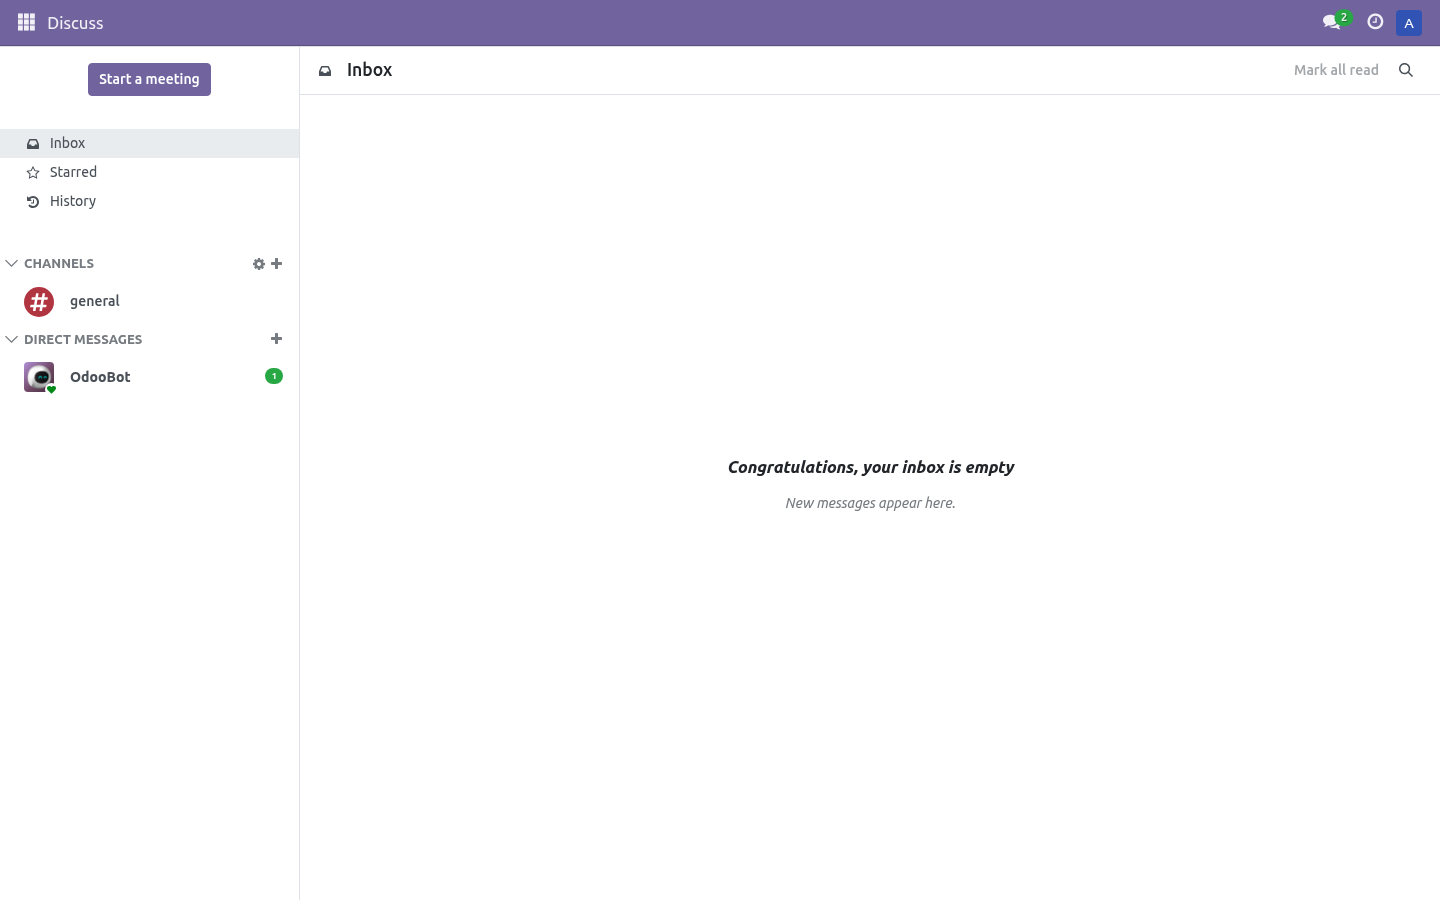Collapse the Channels section

pyautogui.click(x=50, y=264)
